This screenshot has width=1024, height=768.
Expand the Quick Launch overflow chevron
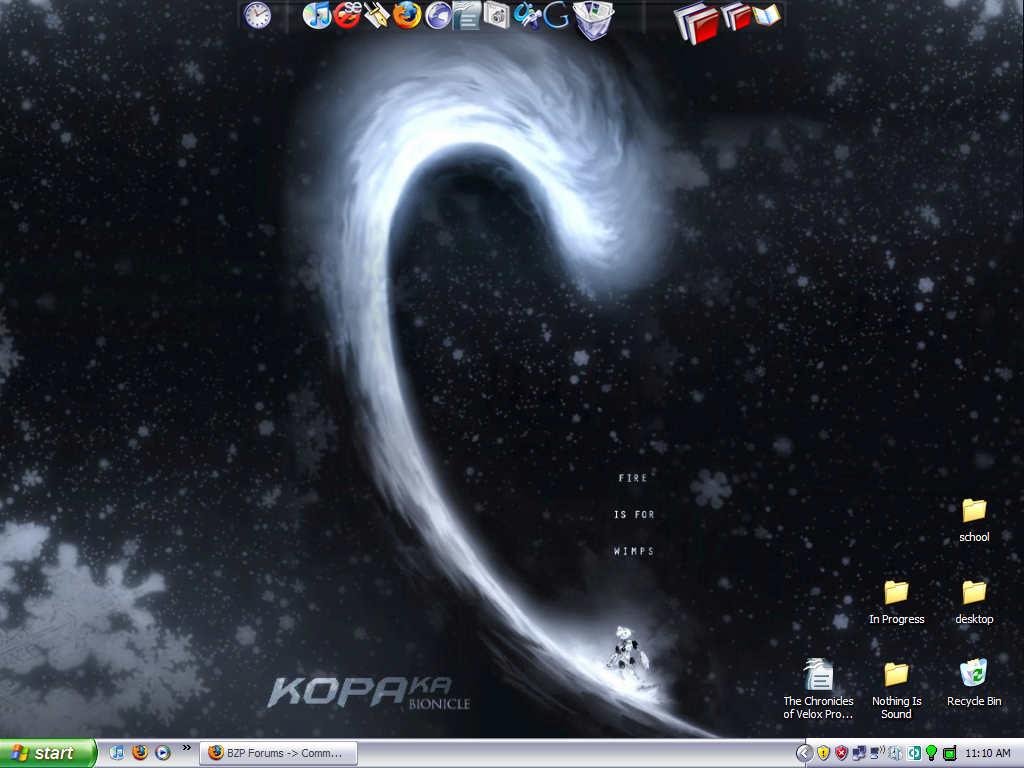tap(186, 748)
